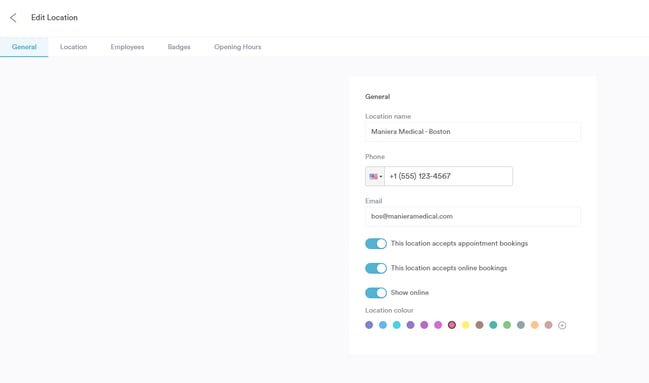Choose the brown location colour swatch
Screen dimensions: 649x383
[x=479, y=325]
